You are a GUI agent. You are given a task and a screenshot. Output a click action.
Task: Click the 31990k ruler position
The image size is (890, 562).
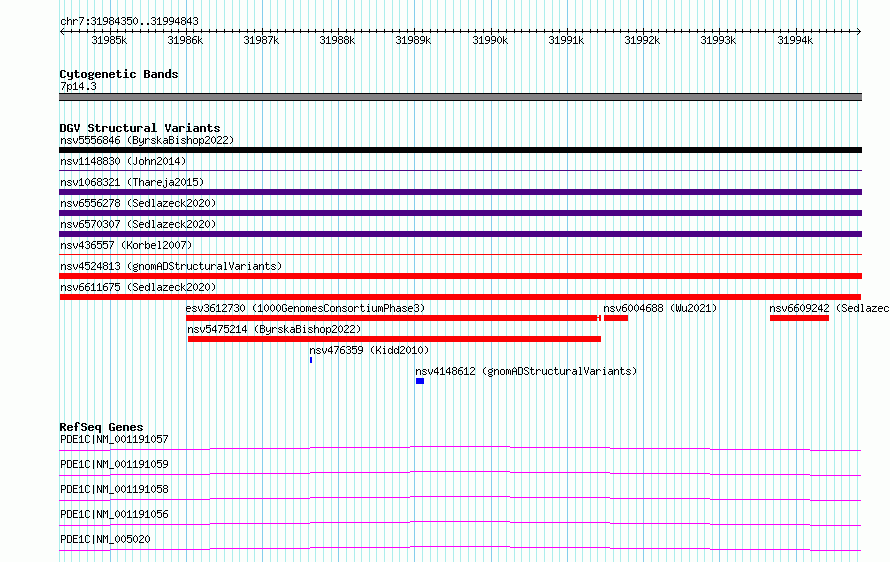click(490, 40)
